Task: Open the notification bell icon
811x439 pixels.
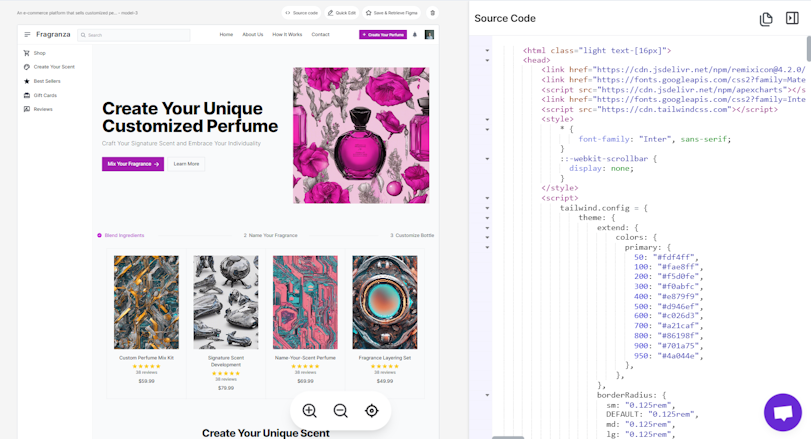Action: (415, 35)
